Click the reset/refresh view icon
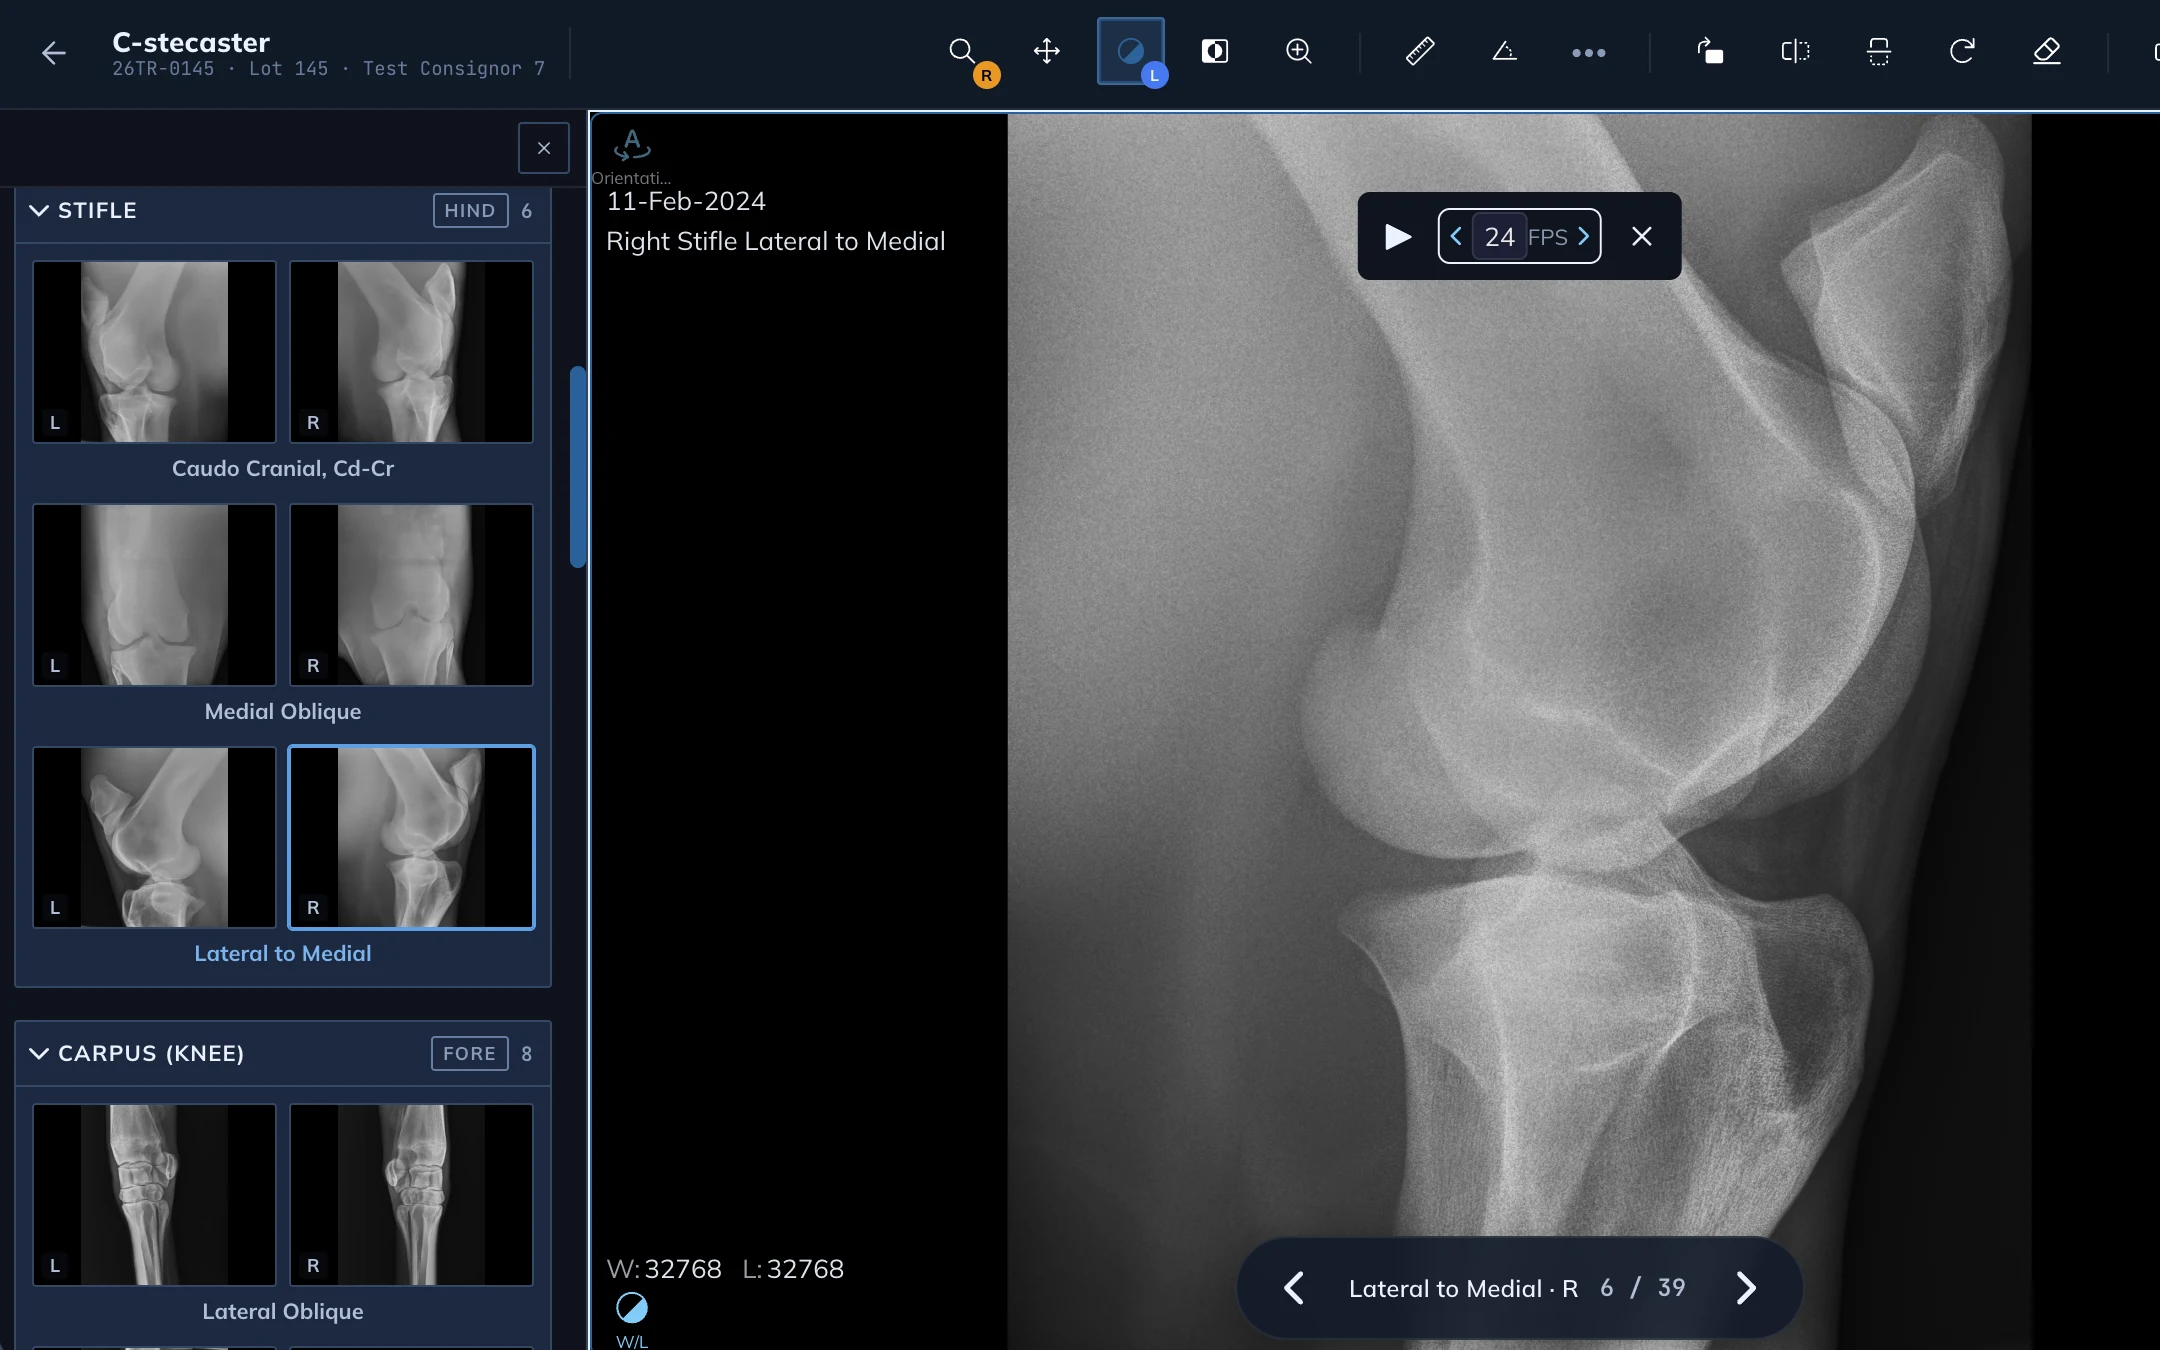The width and height of the screenshot is (2160, 1350). pyautogui.click(x=1962, y=51)
